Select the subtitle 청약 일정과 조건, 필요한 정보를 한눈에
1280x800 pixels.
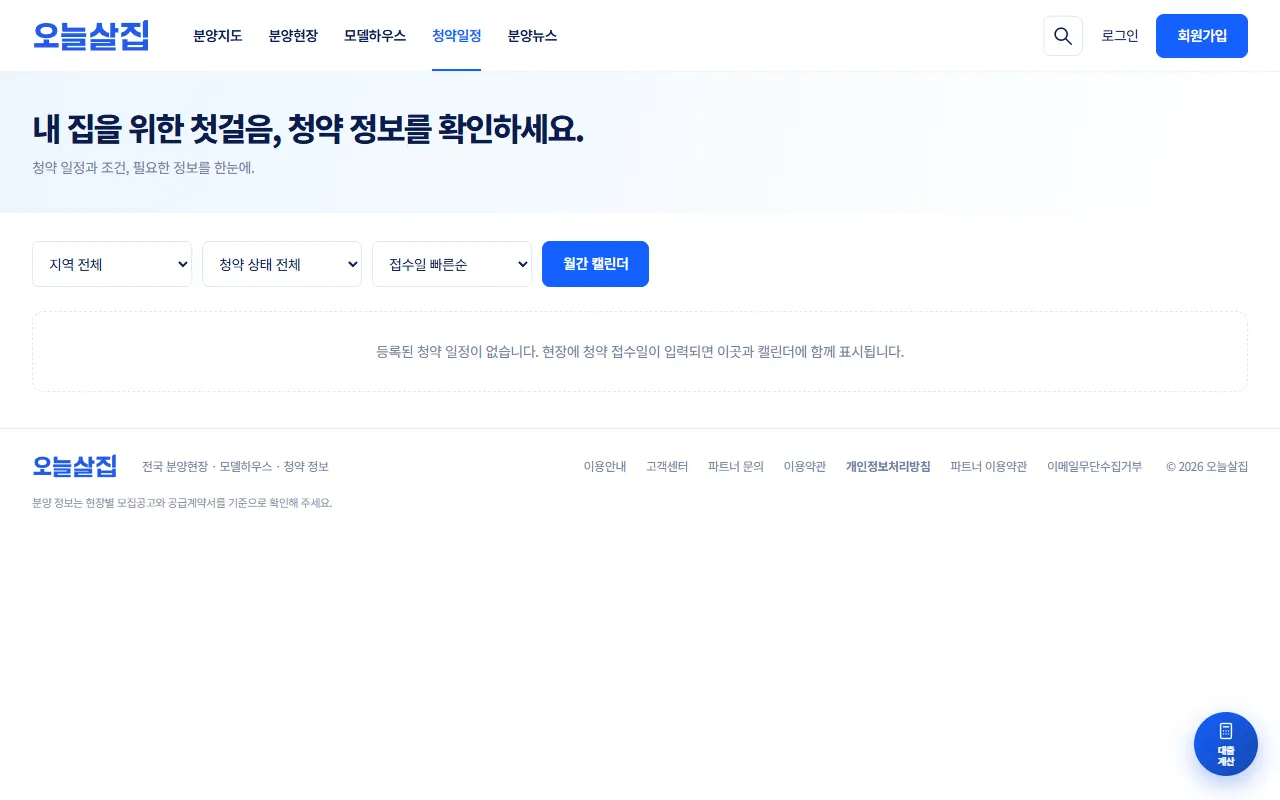[143, 168]
